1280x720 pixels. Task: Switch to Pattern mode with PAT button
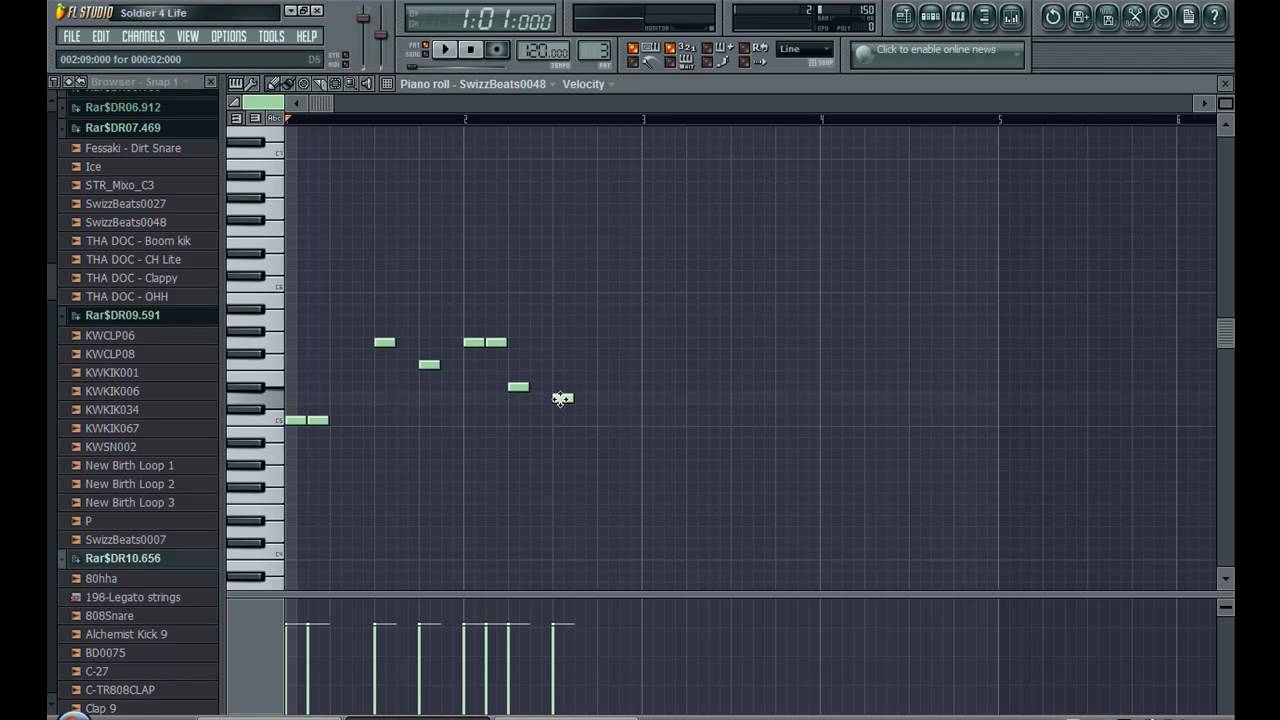tap(424, 45)
